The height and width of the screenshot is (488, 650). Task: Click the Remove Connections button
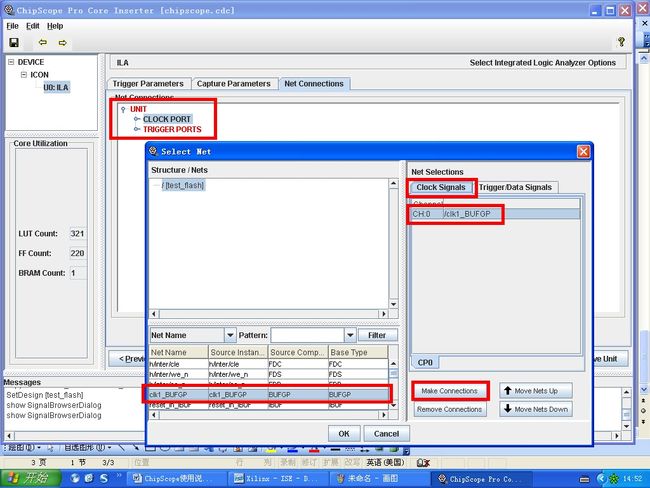click(449, 409)
